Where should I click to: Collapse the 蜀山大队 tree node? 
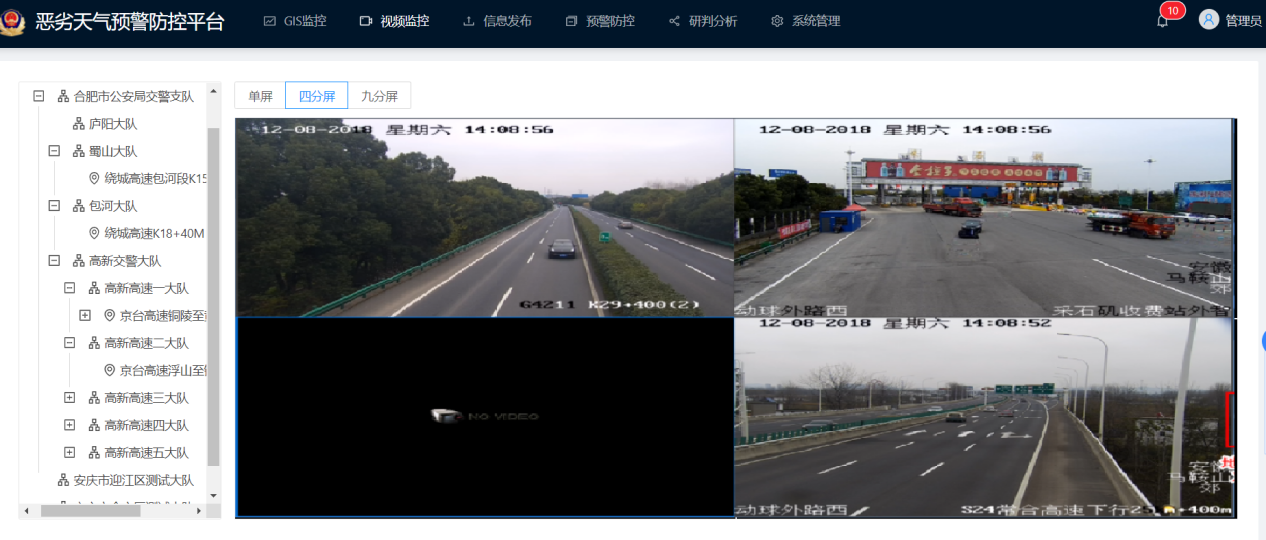pyautogui.click(x=54, y=151)
